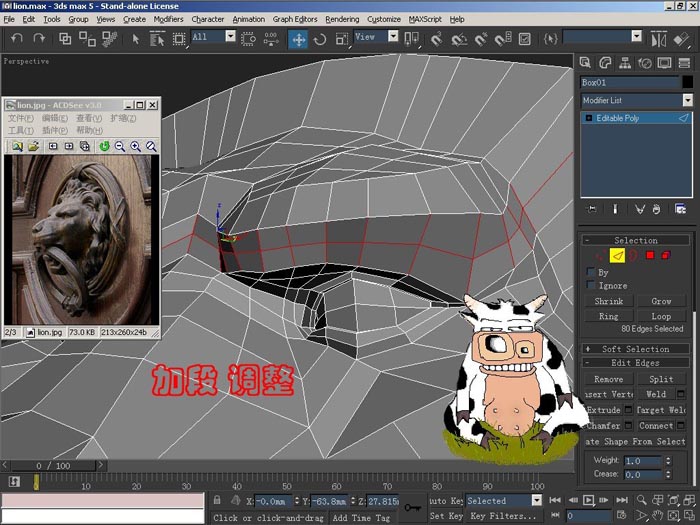Switch to the Utilities command panel
Image resolution: width=700 pixels, height=525 pixels.
point(684,62)
